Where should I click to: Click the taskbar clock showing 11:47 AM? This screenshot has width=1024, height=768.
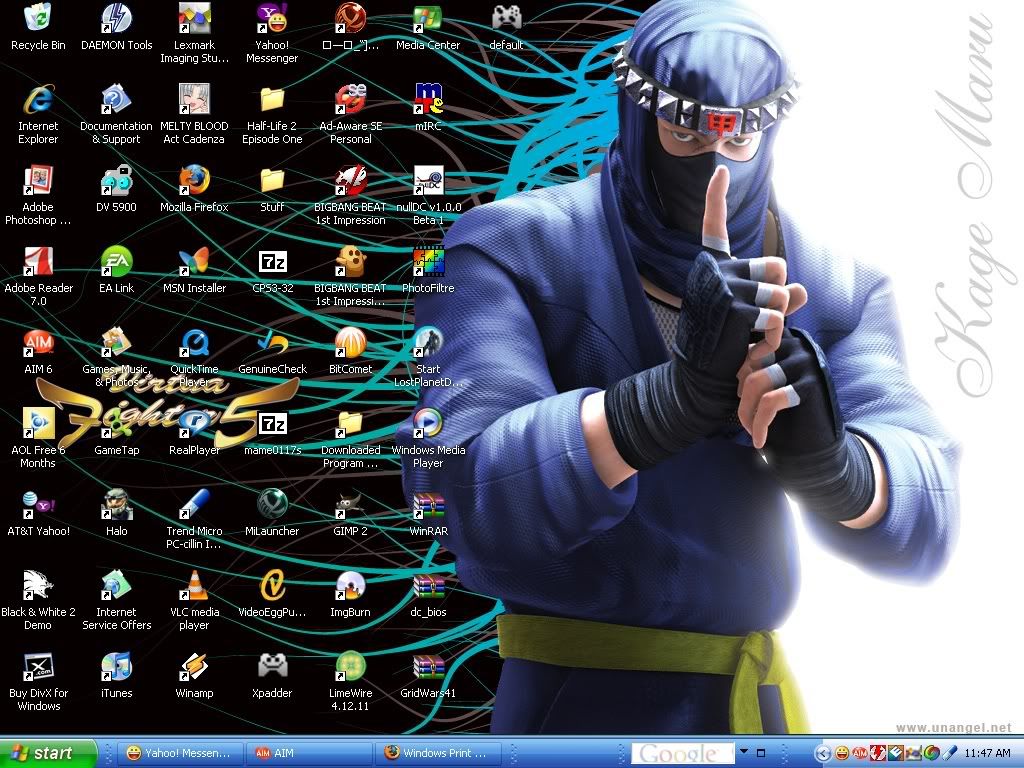pyautogui.click(x=987, y=753)
